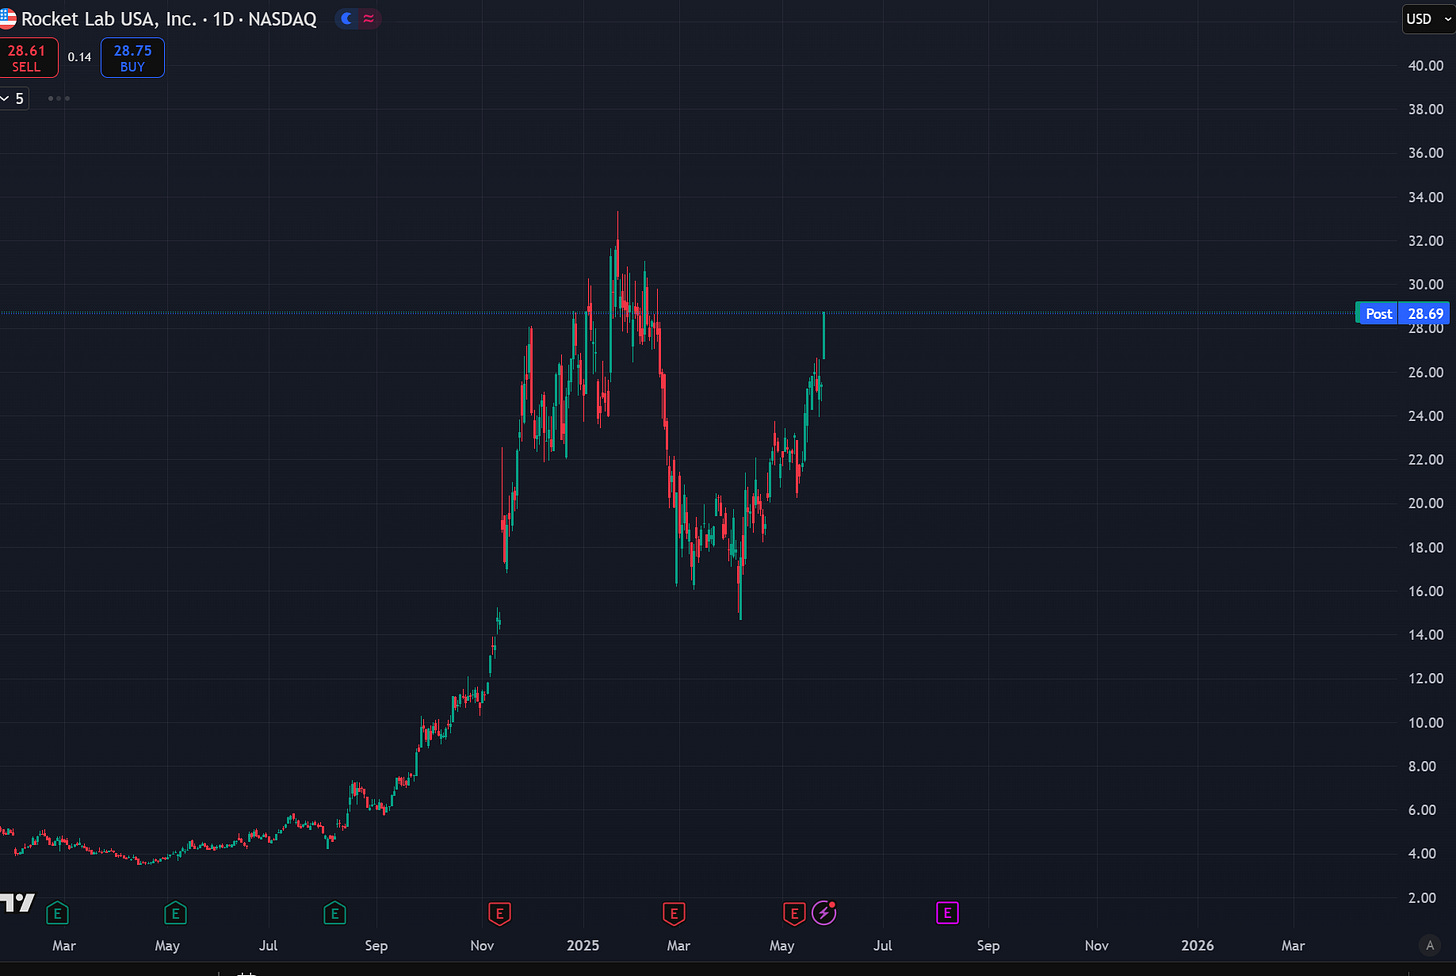This screenshot has height=976, width=1456.
Task: Click the pink approximate-equal data icon
Action: click(x=369, y=19)
